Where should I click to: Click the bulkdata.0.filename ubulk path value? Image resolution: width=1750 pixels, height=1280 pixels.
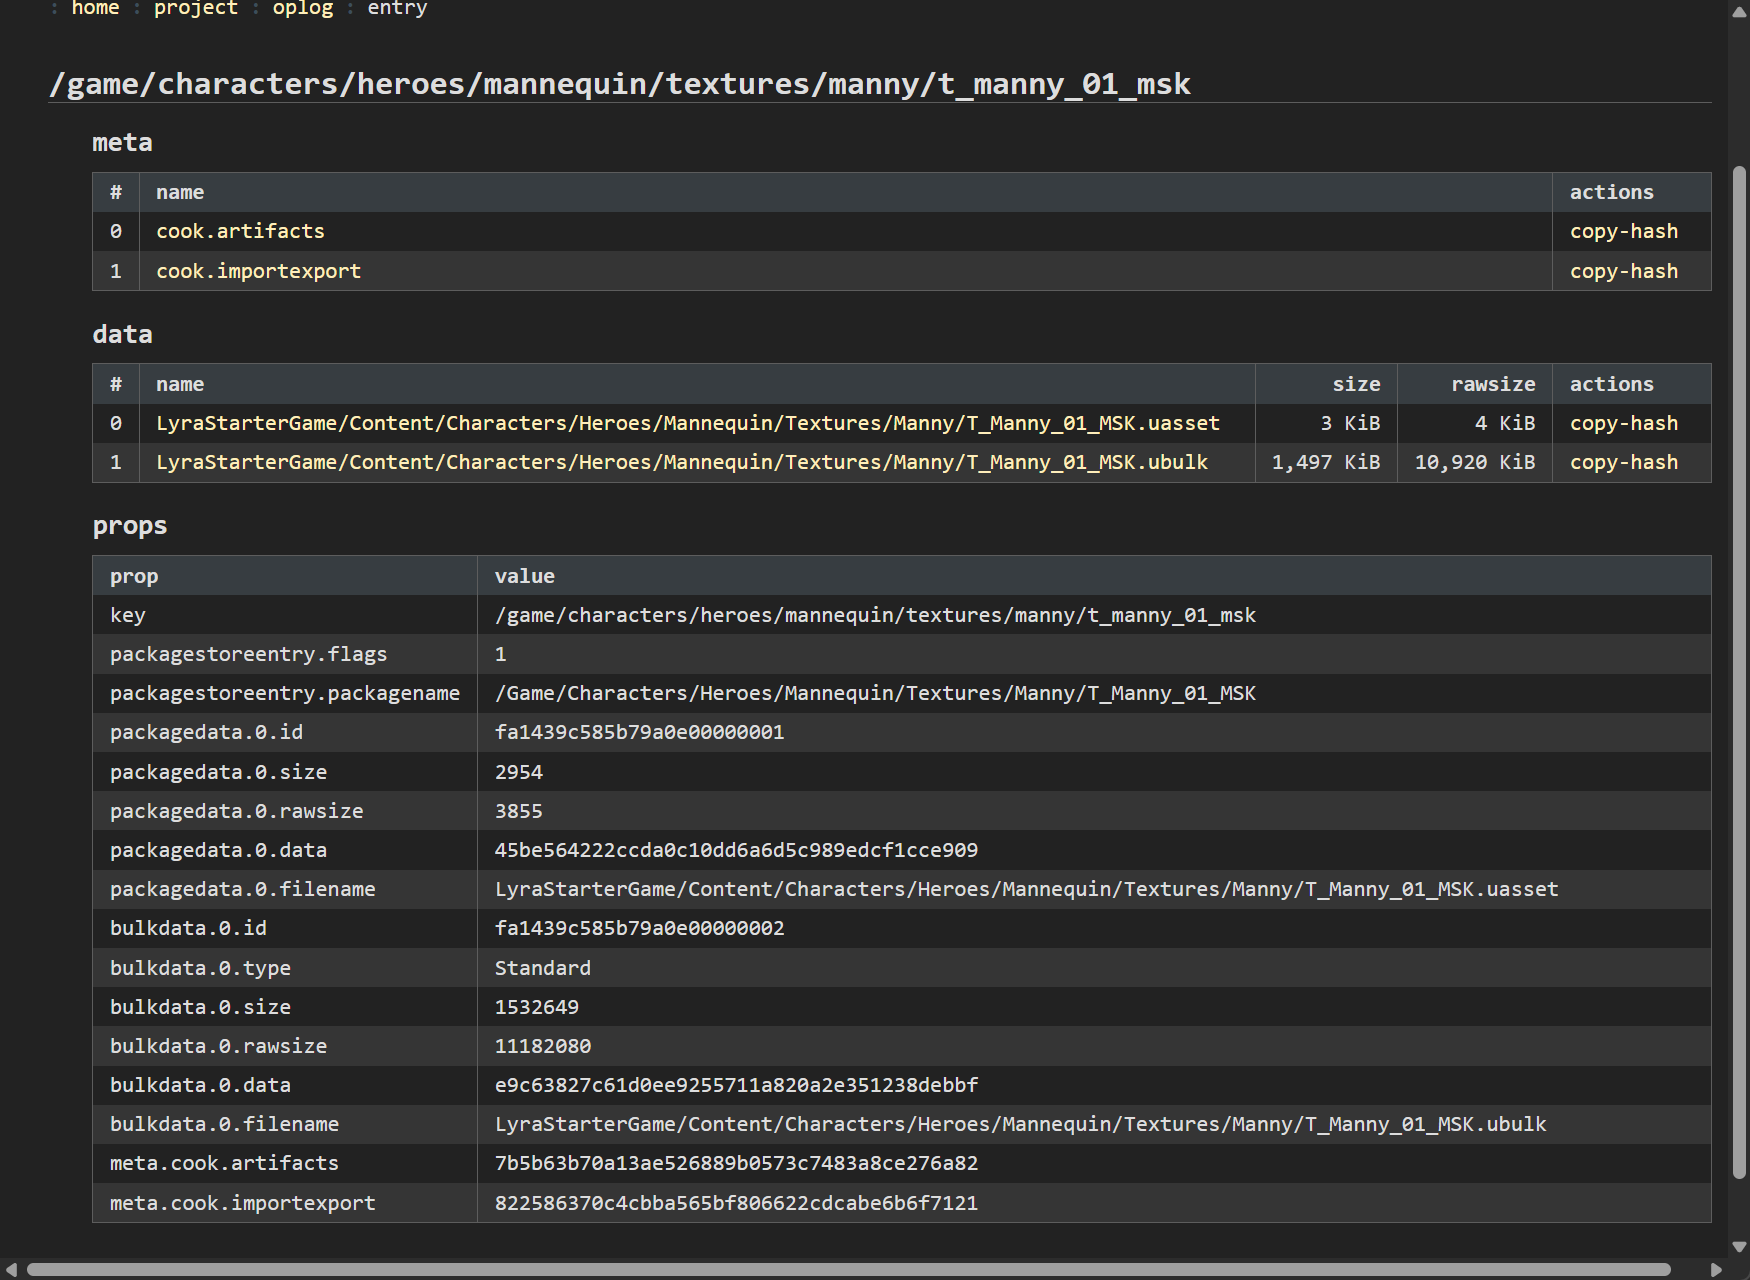(1020, 1124)
